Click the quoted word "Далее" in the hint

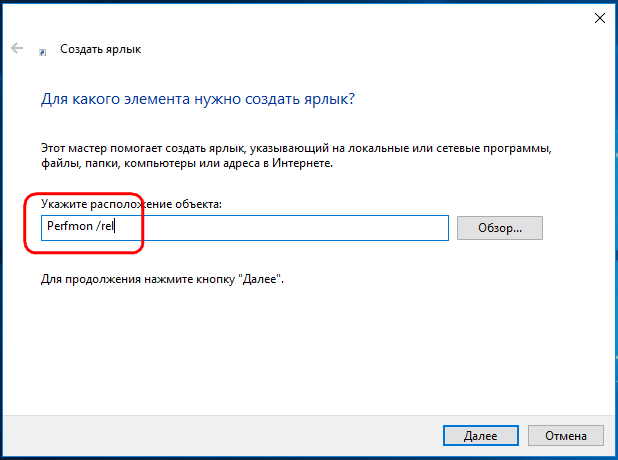point(260,279)
